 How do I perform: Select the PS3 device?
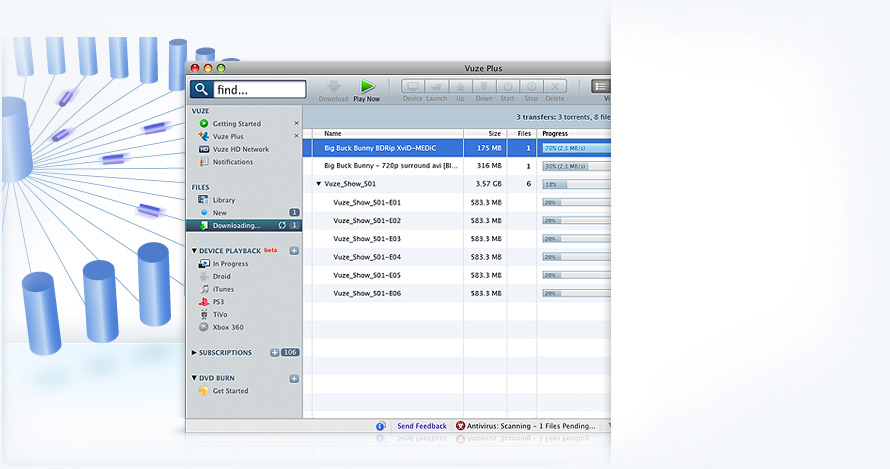[219, 302]
